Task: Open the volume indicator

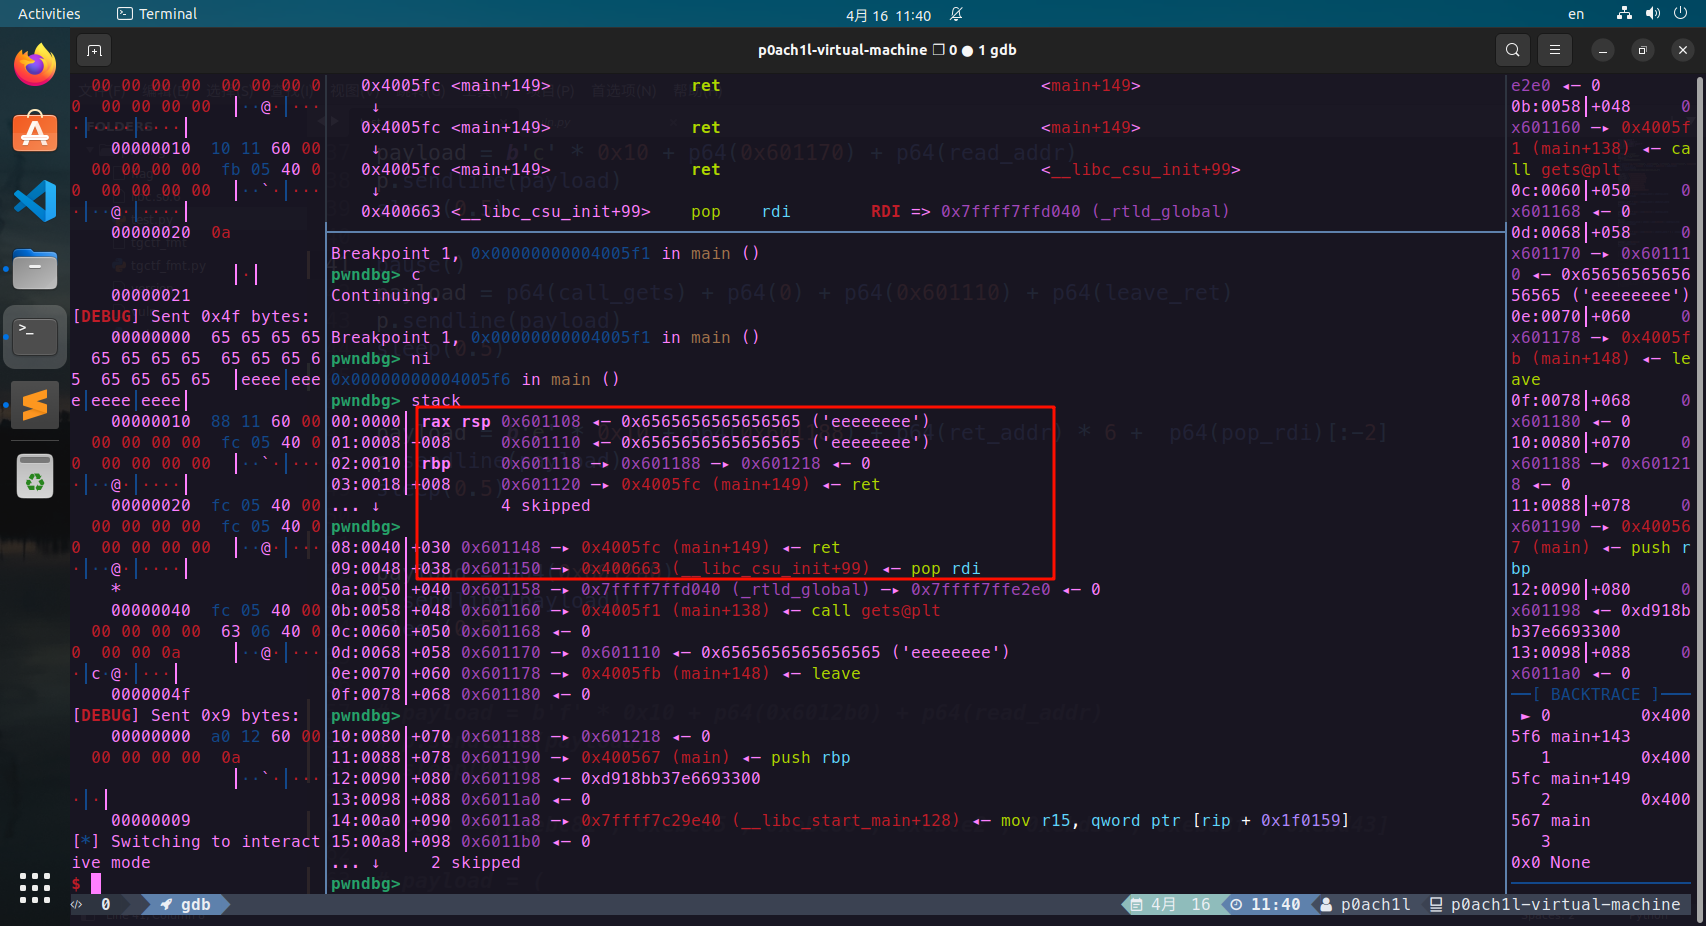Action: pyautogui.click(x=1652, y=14)
